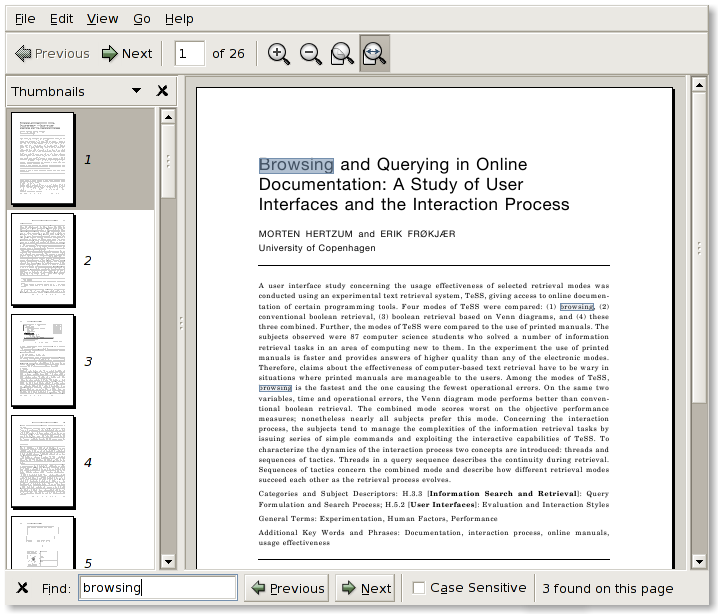Find the previous match of browsing

click(287, 588)
